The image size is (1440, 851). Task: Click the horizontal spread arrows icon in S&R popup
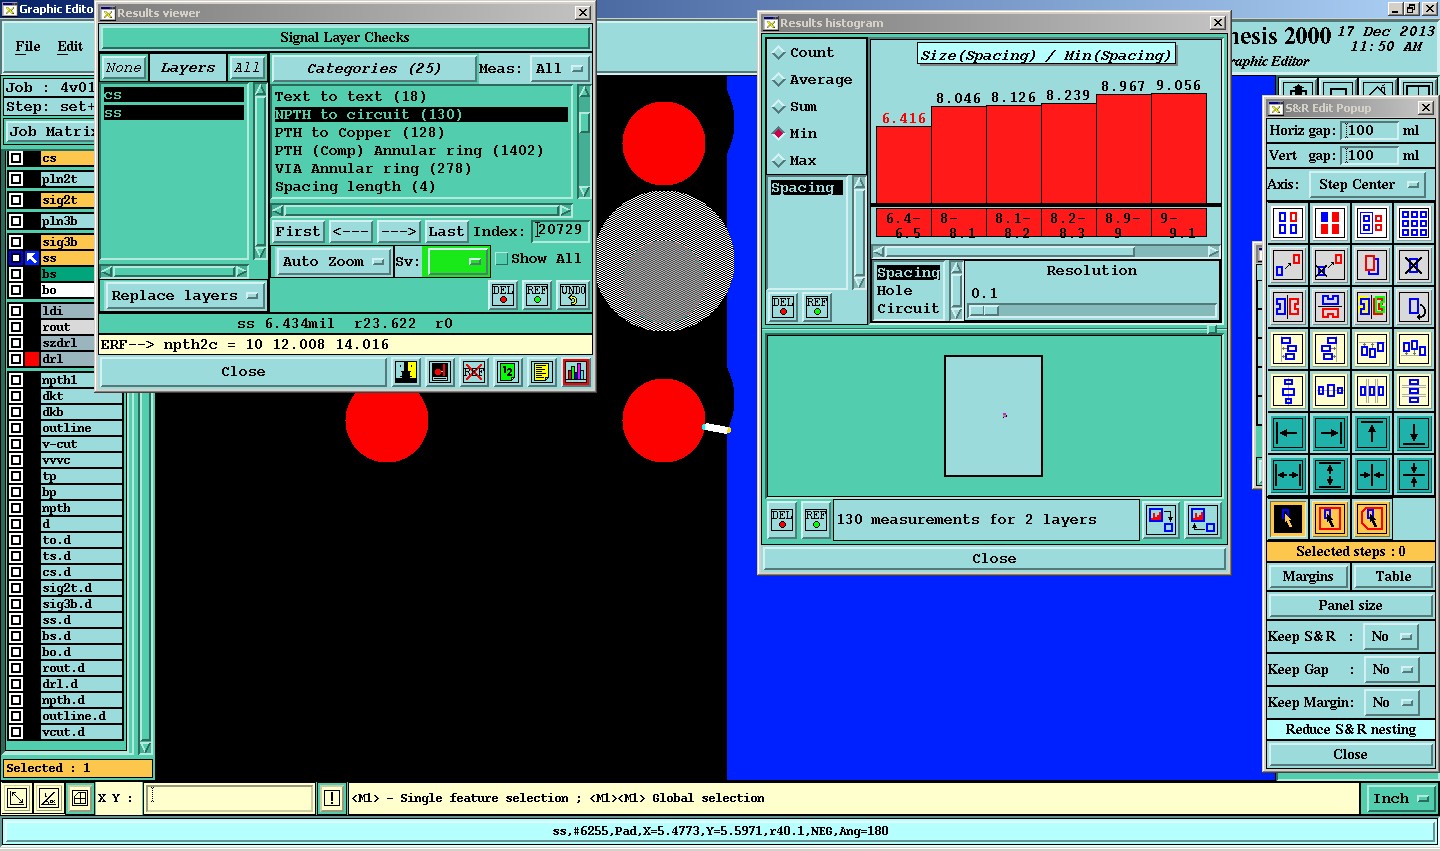1288,475
